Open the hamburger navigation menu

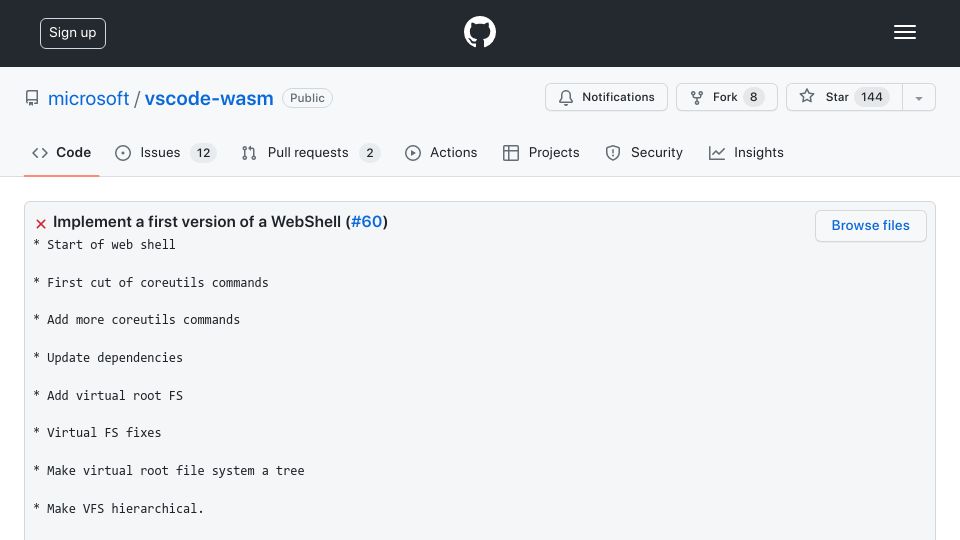(904, 32)
